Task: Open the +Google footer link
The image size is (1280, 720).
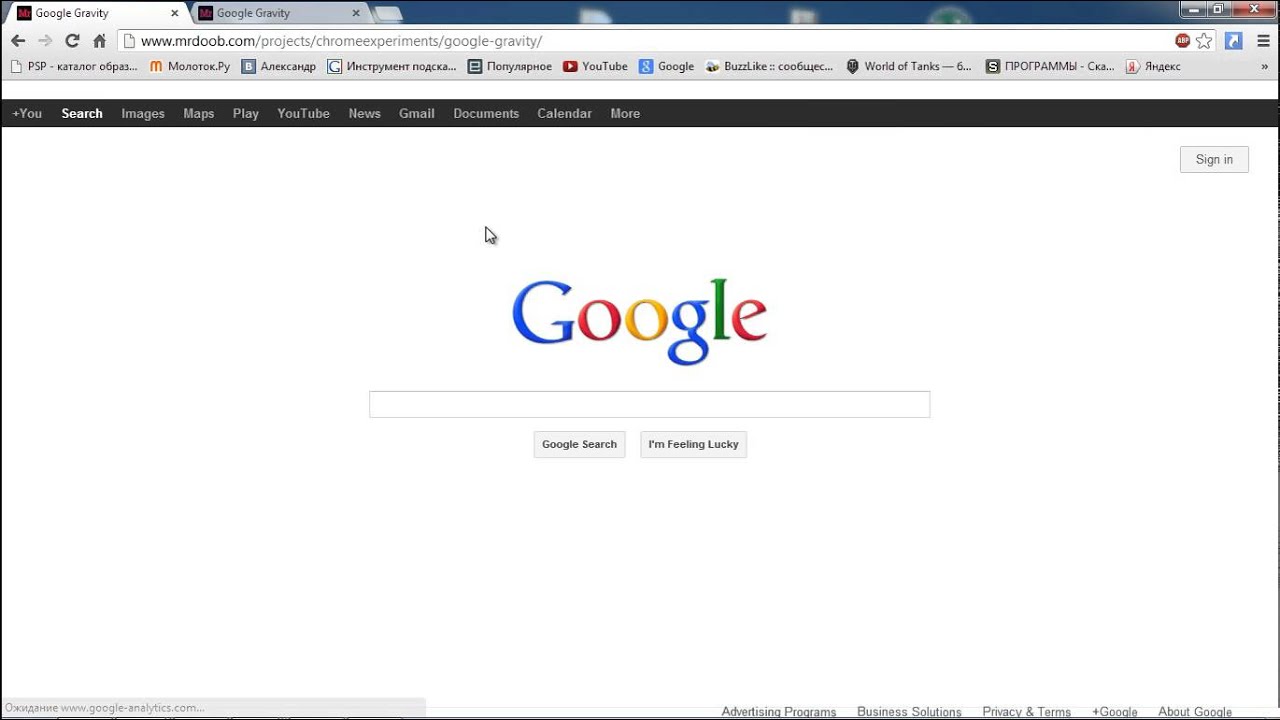Action: (x=1115, y=712)
